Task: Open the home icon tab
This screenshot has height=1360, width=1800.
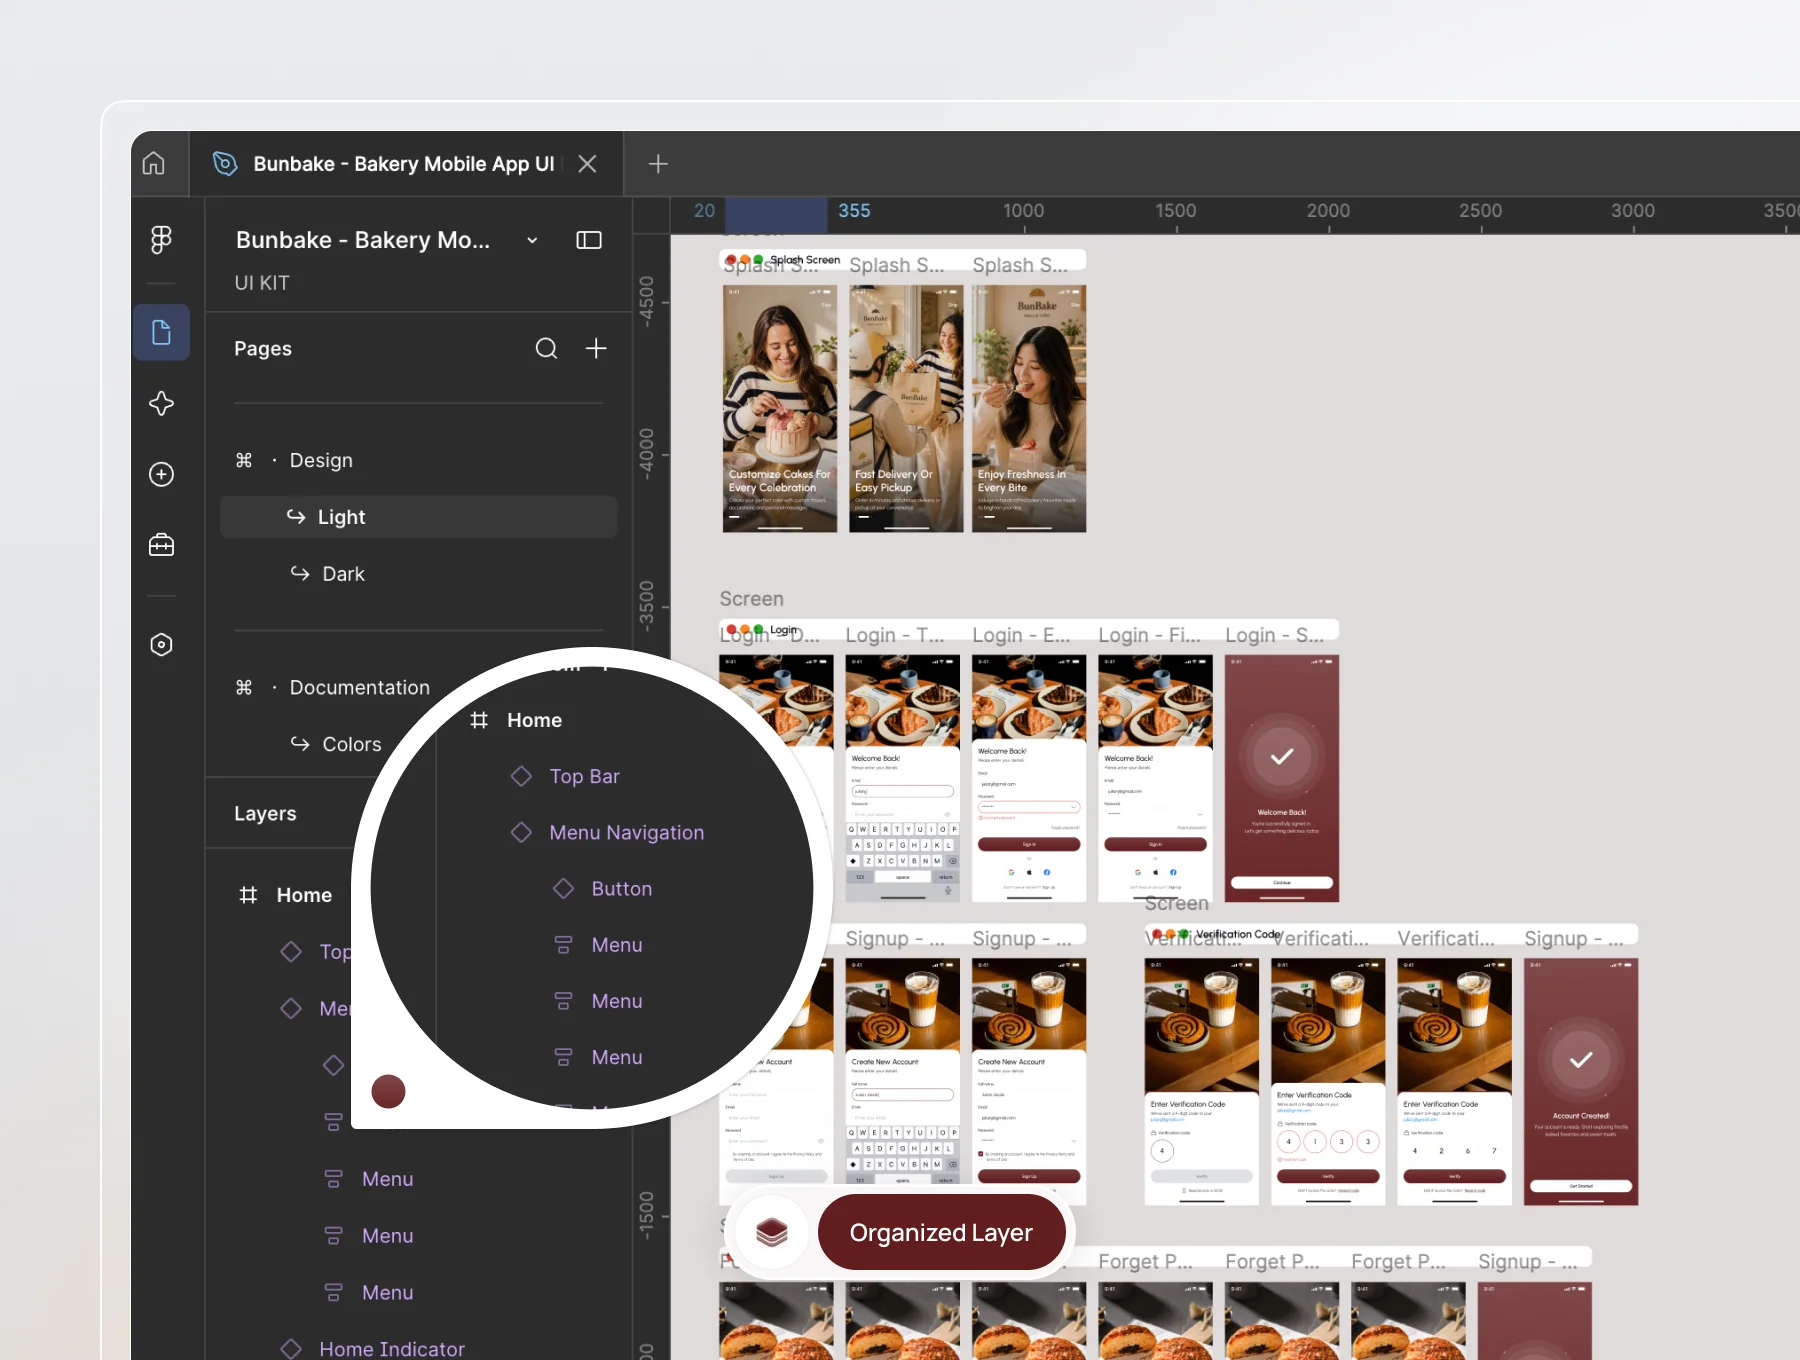Action: (x=154, y=163)
